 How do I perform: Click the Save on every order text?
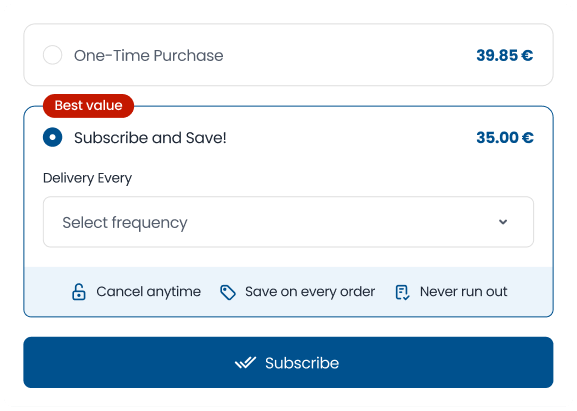tap(310, 292)
